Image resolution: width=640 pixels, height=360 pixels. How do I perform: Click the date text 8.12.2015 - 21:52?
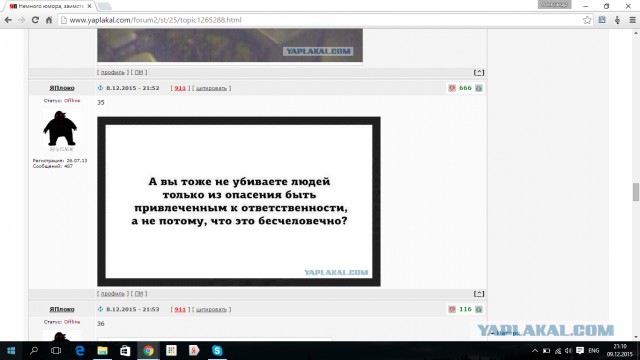[x=133, y=88]
